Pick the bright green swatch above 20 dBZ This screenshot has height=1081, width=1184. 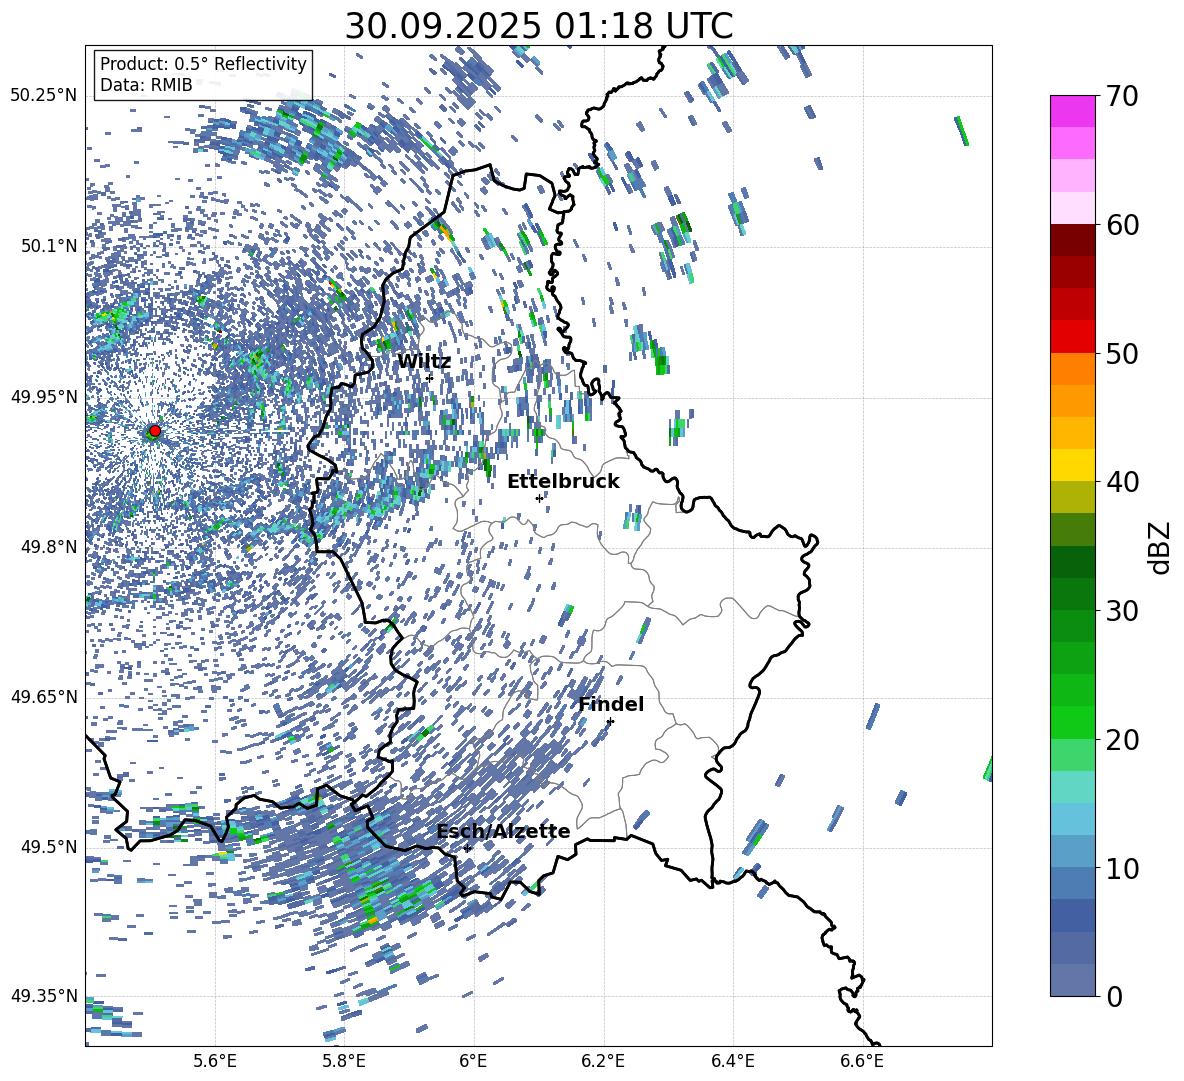[1073, 722]
